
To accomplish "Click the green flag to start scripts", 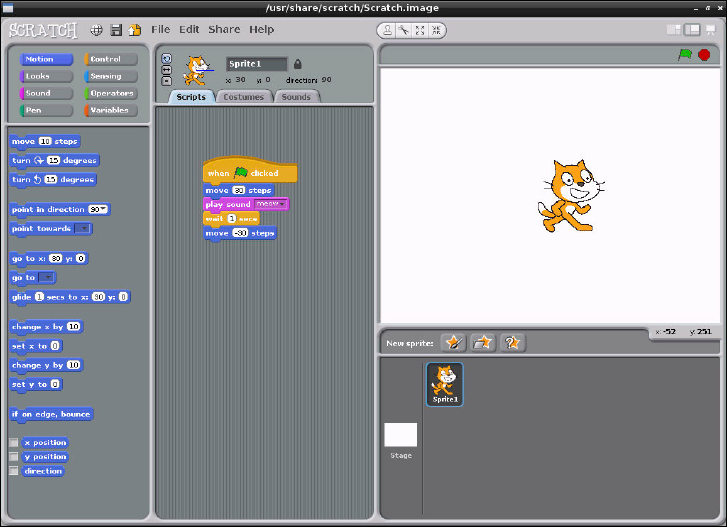I will [x=685, y=55].
